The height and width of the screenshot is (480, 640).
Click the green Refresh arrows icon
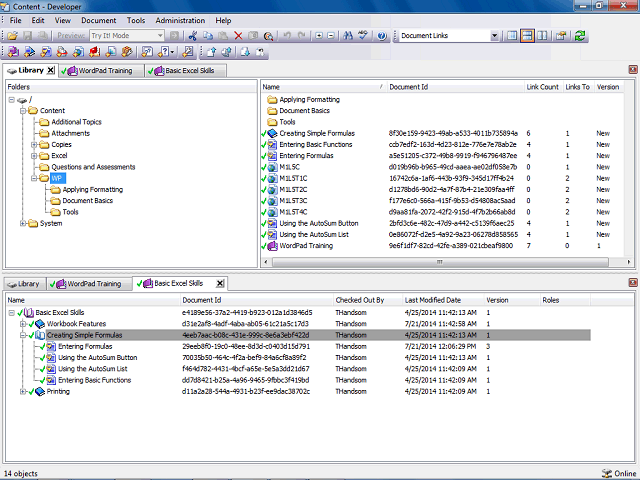pos(580,36)
